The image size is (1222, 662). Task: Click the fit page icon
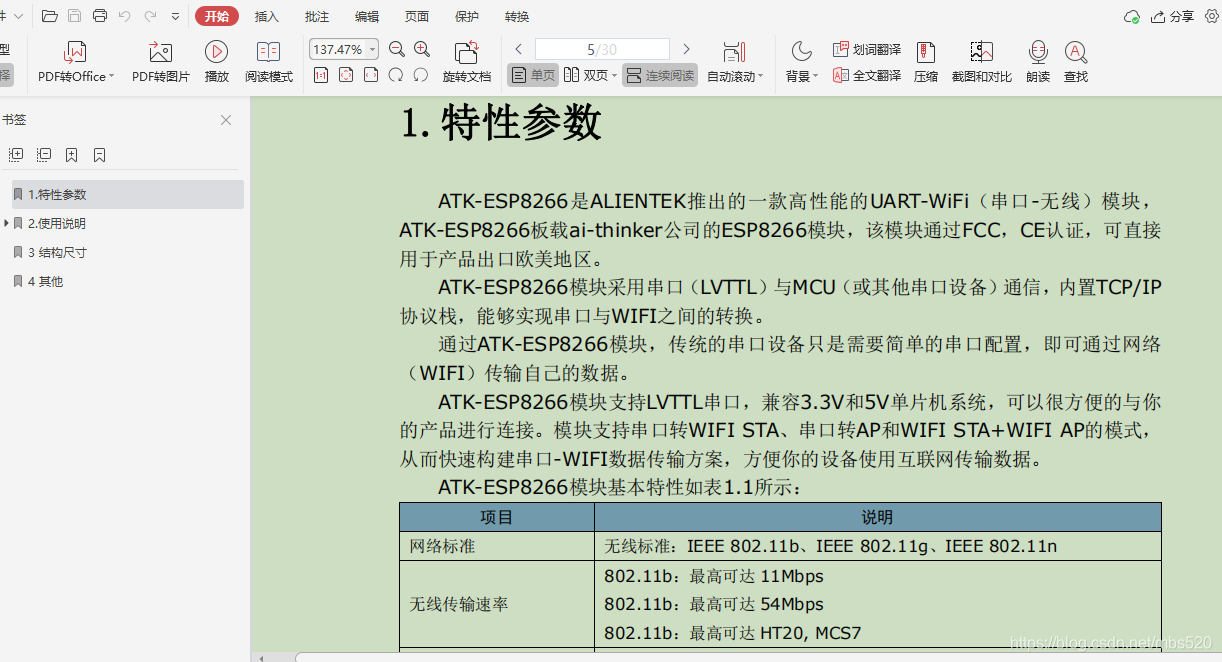(346, 75)
